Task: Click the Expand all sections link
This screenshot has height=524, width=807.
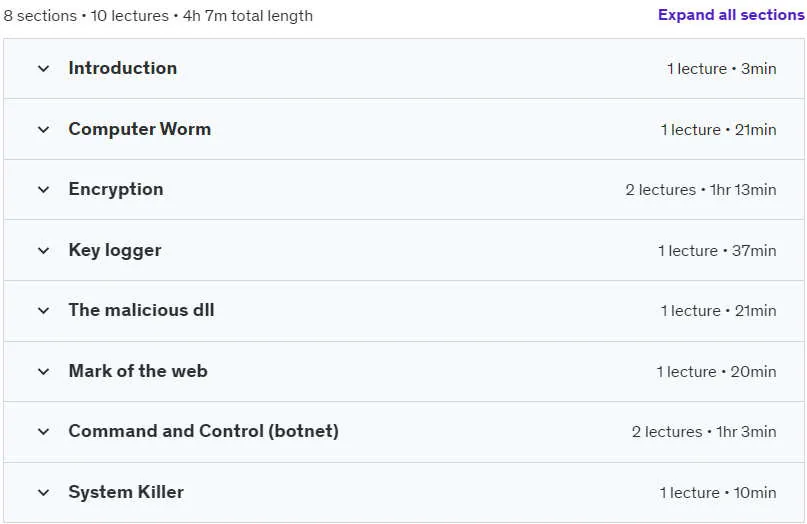Action: pos(731,15)
